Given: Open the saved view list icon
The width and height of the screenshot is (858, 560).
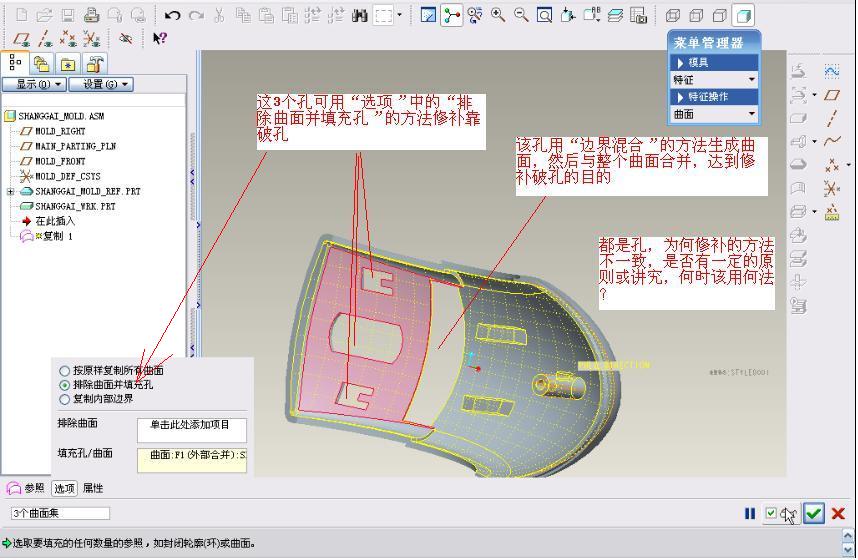Looking at the screenshot, I should (x=592, y=15).
